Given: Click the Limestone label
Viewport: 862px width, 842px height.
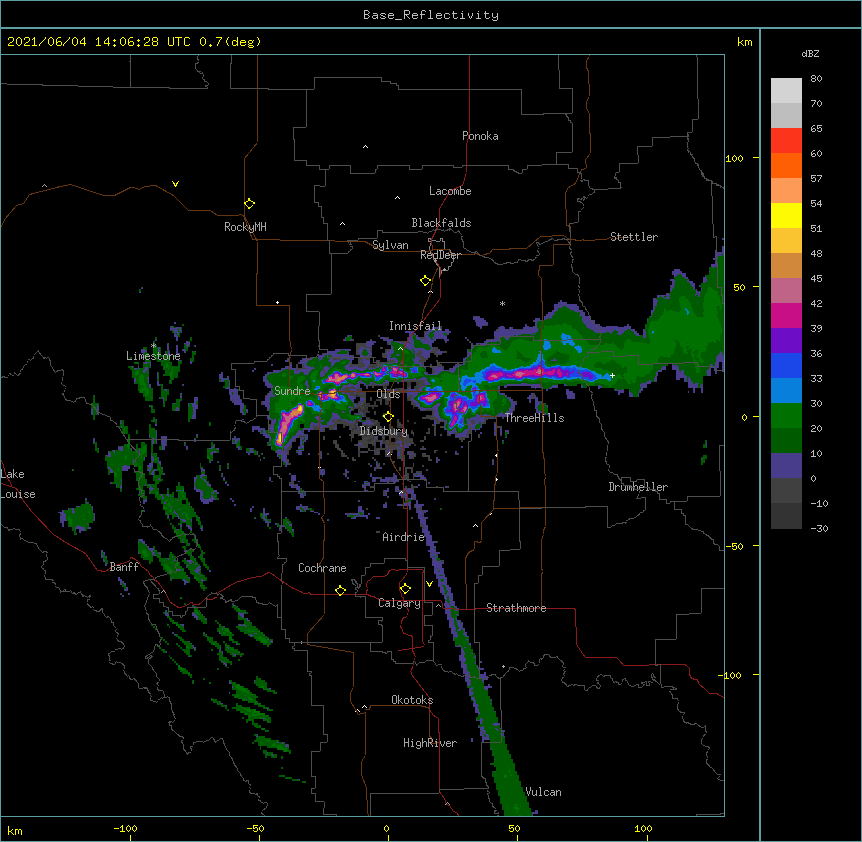Looking at the screenshot, I should coord(153,356).
